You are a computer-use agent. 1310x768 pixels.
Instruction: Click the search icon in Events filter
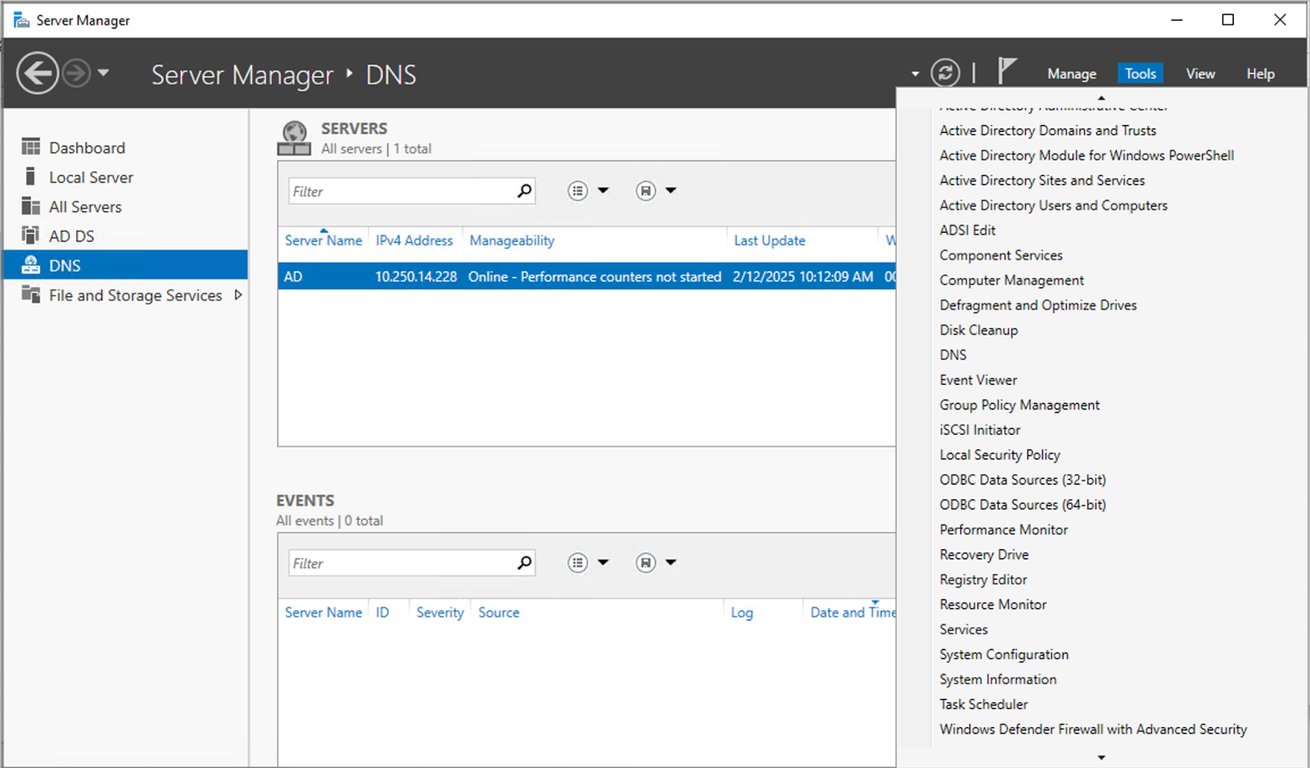(x=524, y=563)
